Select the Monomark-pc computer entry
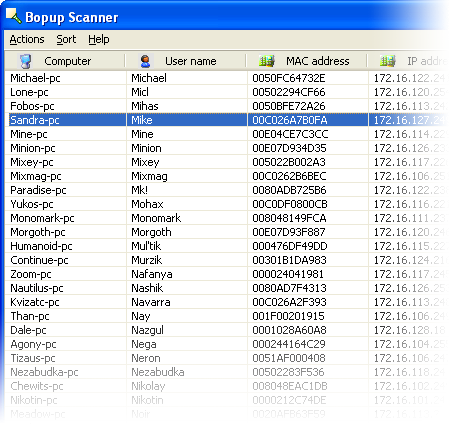Screen dimensions: 450x425 click(x=42, y=218)
